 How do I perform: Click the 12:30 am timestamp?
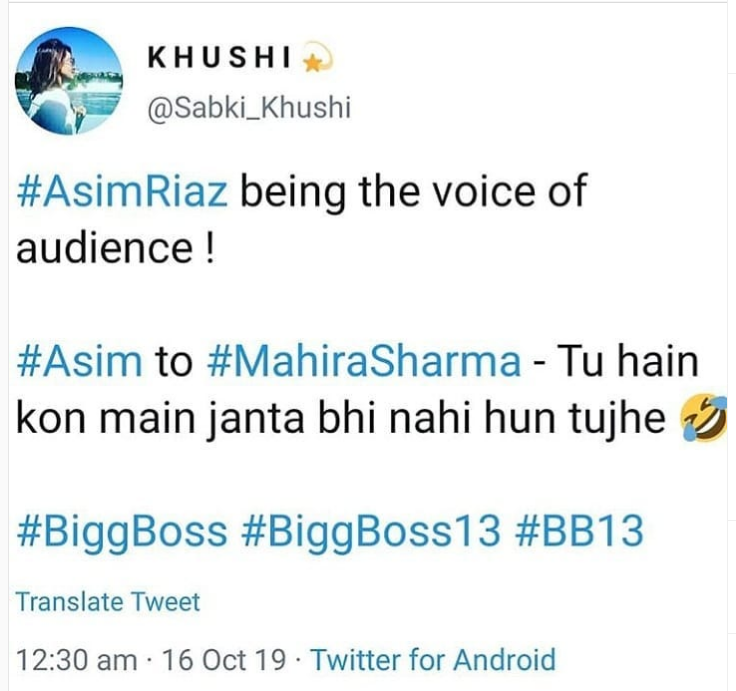point(77,660)
